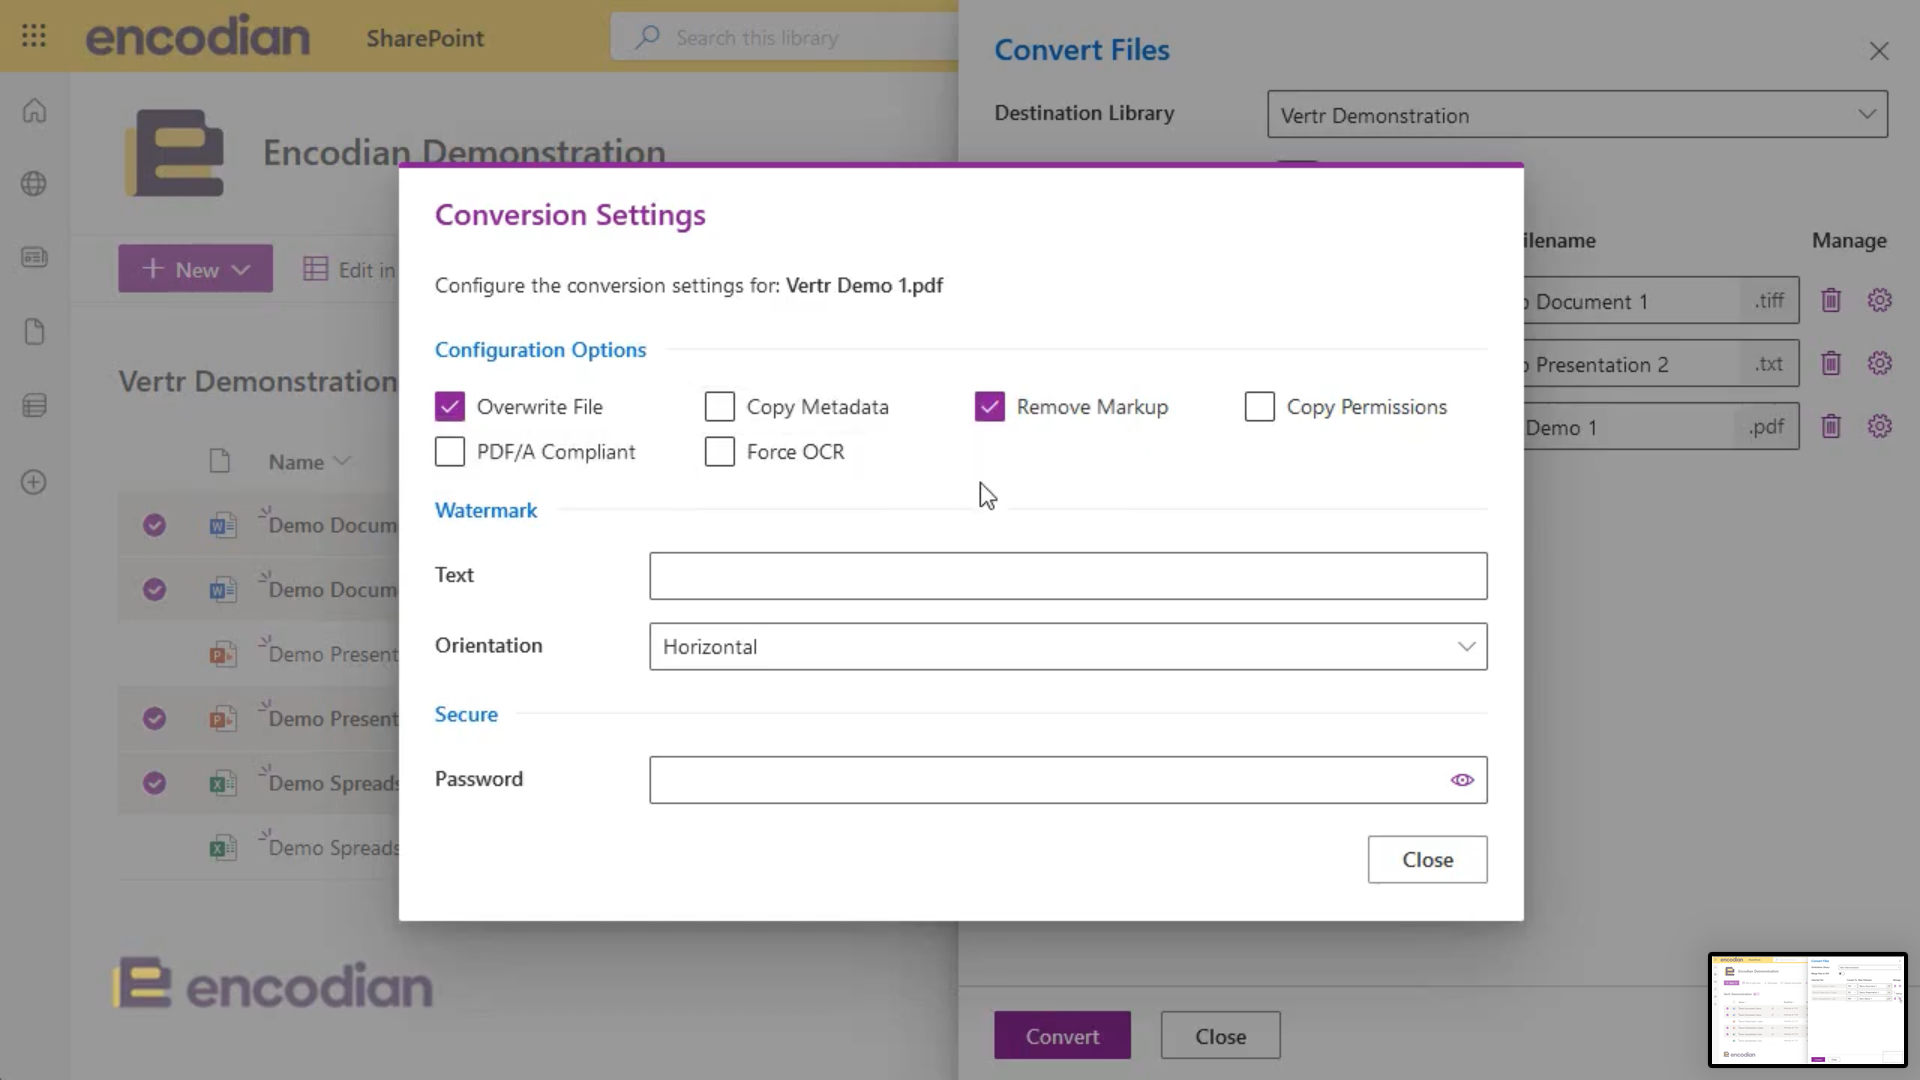Show password with the eye icon
Viewport: 1920px width, 1080px height.
coord(1462,780)
